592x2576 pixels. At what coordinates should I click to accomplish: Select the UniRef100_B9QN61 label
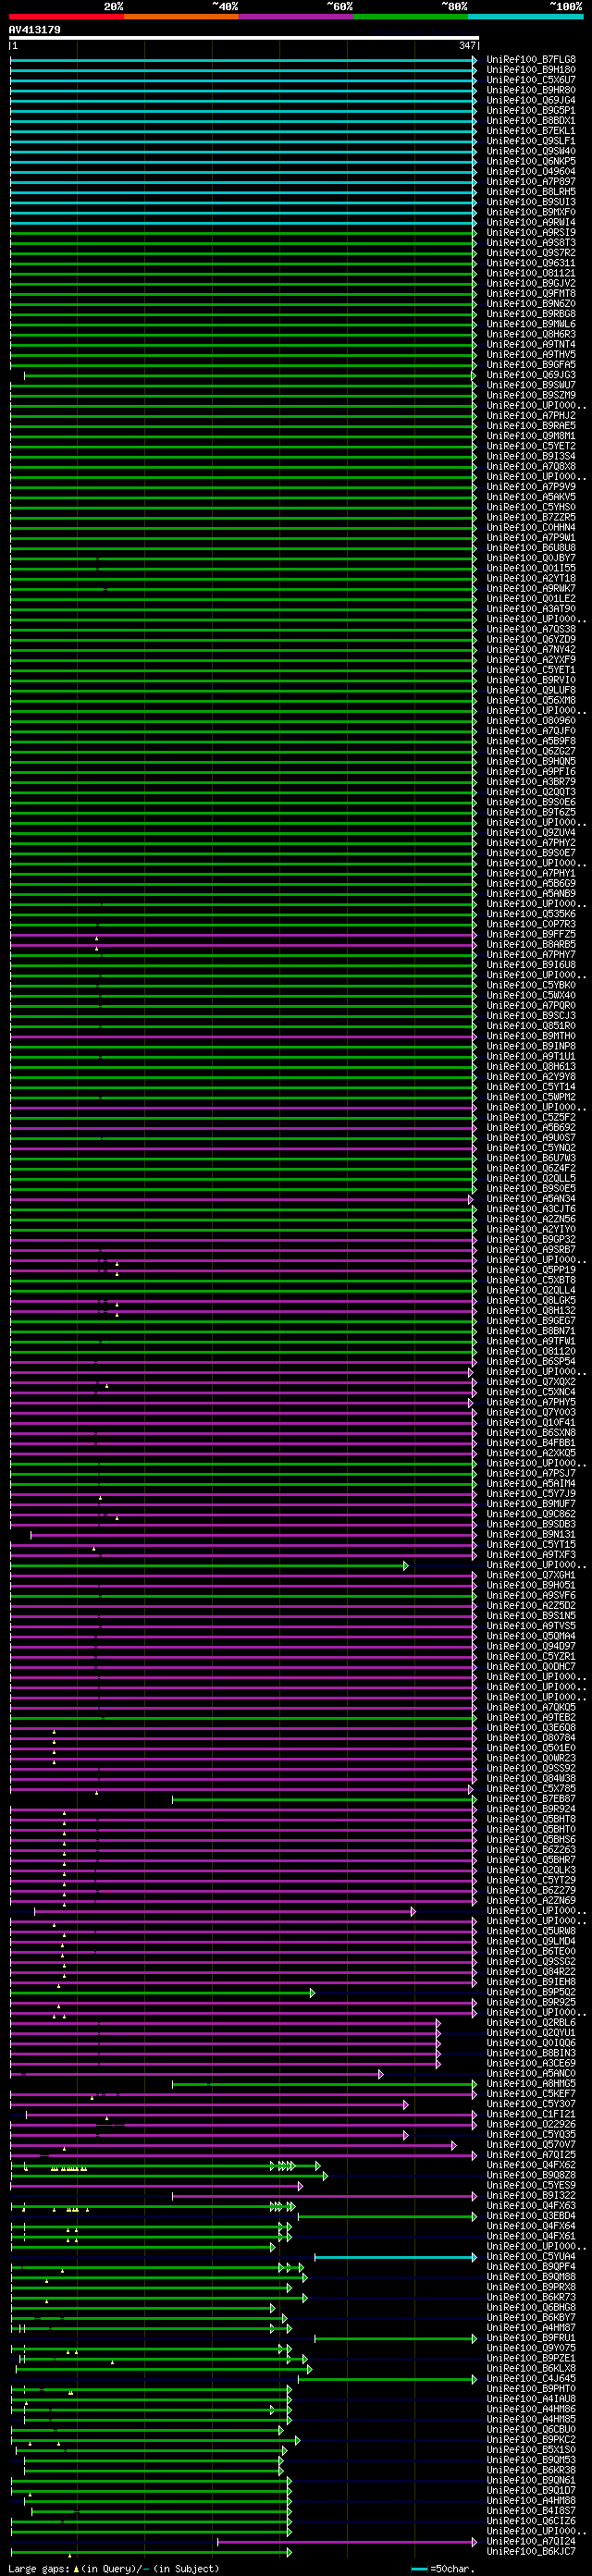(x=531, y=2480)
